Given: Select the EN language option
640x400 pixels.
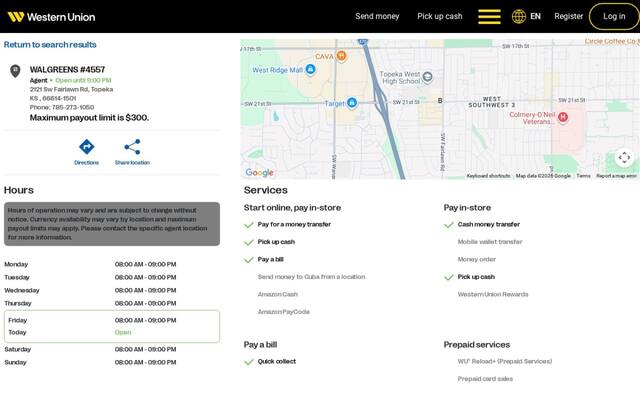Looking at the screenshot, I should point(536,16).
